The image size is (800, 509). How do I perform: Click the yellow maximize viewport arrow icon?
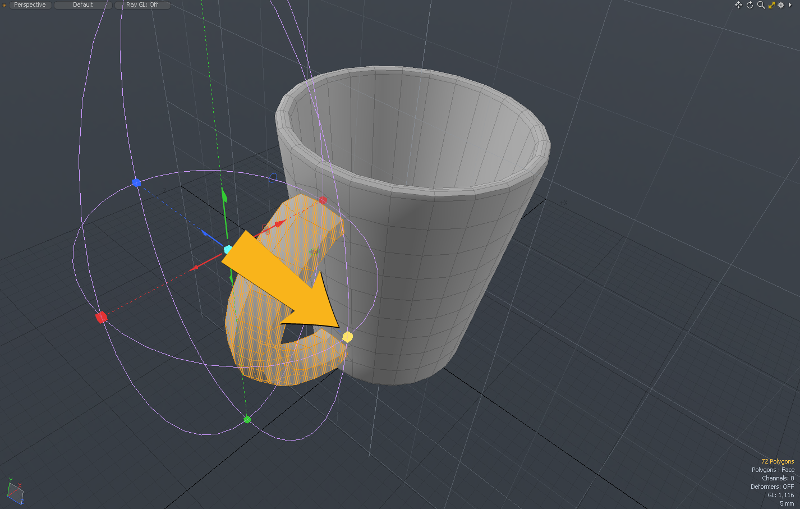771,5
